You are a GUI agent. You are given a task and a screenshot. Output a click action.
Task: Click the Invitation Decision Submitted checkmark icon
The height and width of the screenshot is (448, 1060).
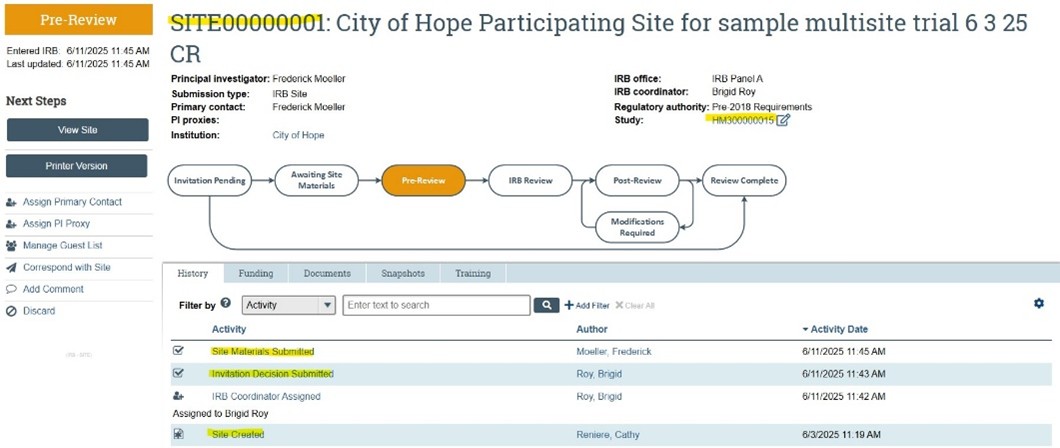[x=179, y=373]
